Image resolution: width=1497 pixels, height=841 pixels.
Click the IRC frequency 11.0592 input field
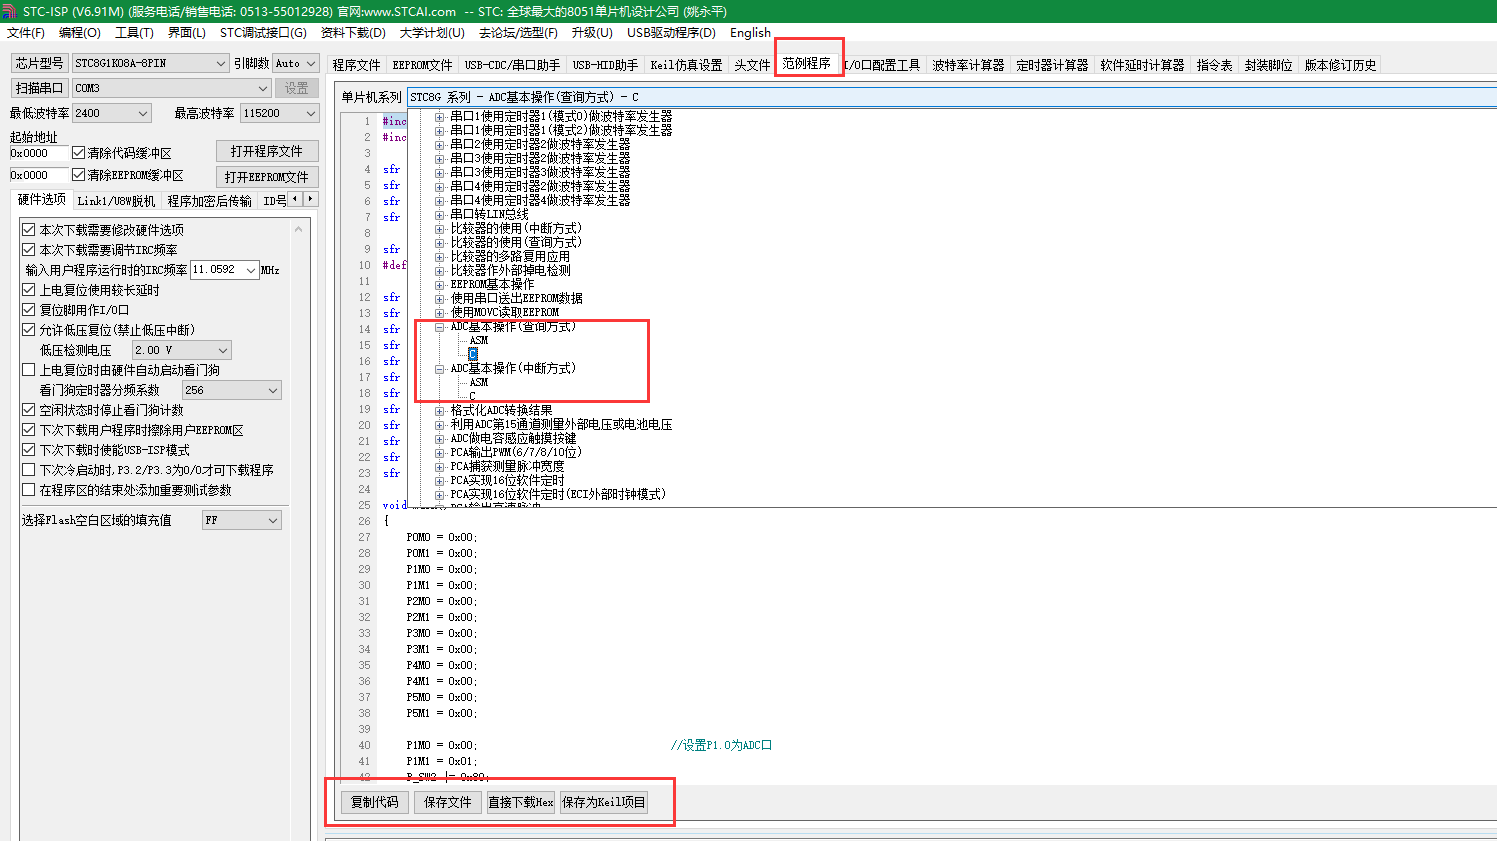point(216,270)
